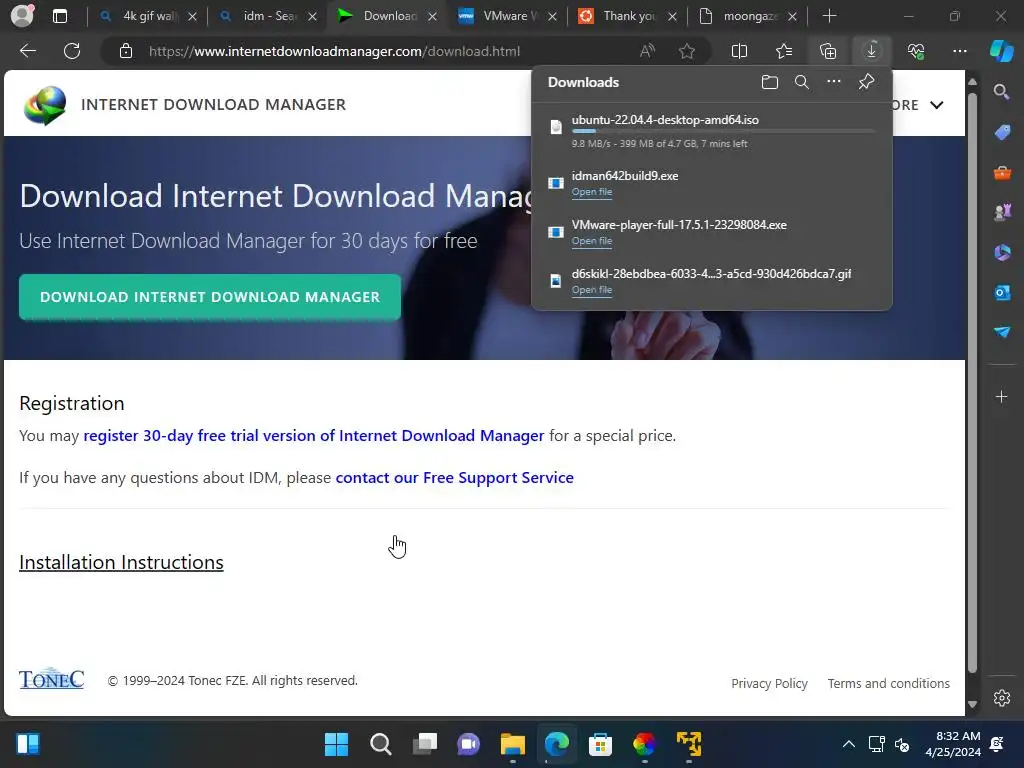Open Widgets panel on taskbar

pyautogui.click(x=27, y=744)
